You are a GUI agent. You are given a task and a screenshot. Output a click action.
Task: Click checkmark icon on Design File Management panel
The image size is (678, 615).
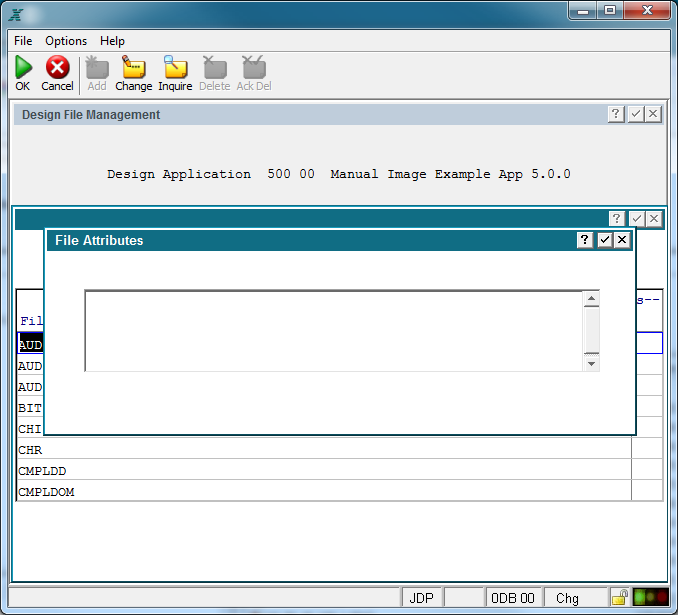[636, 114]
